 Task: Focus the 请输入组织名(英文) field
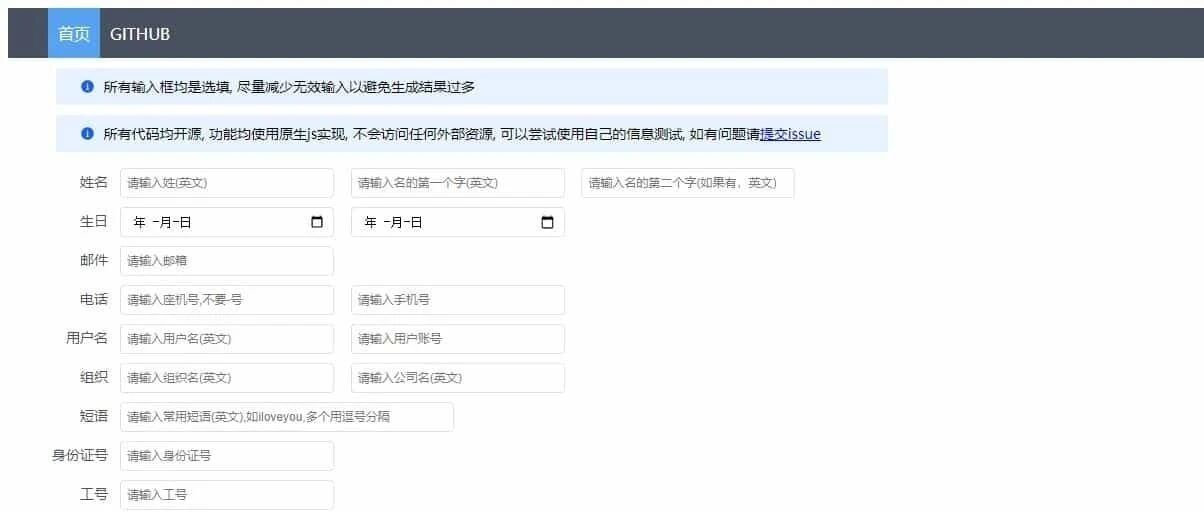pyautogui.click(x=227, y=378)
